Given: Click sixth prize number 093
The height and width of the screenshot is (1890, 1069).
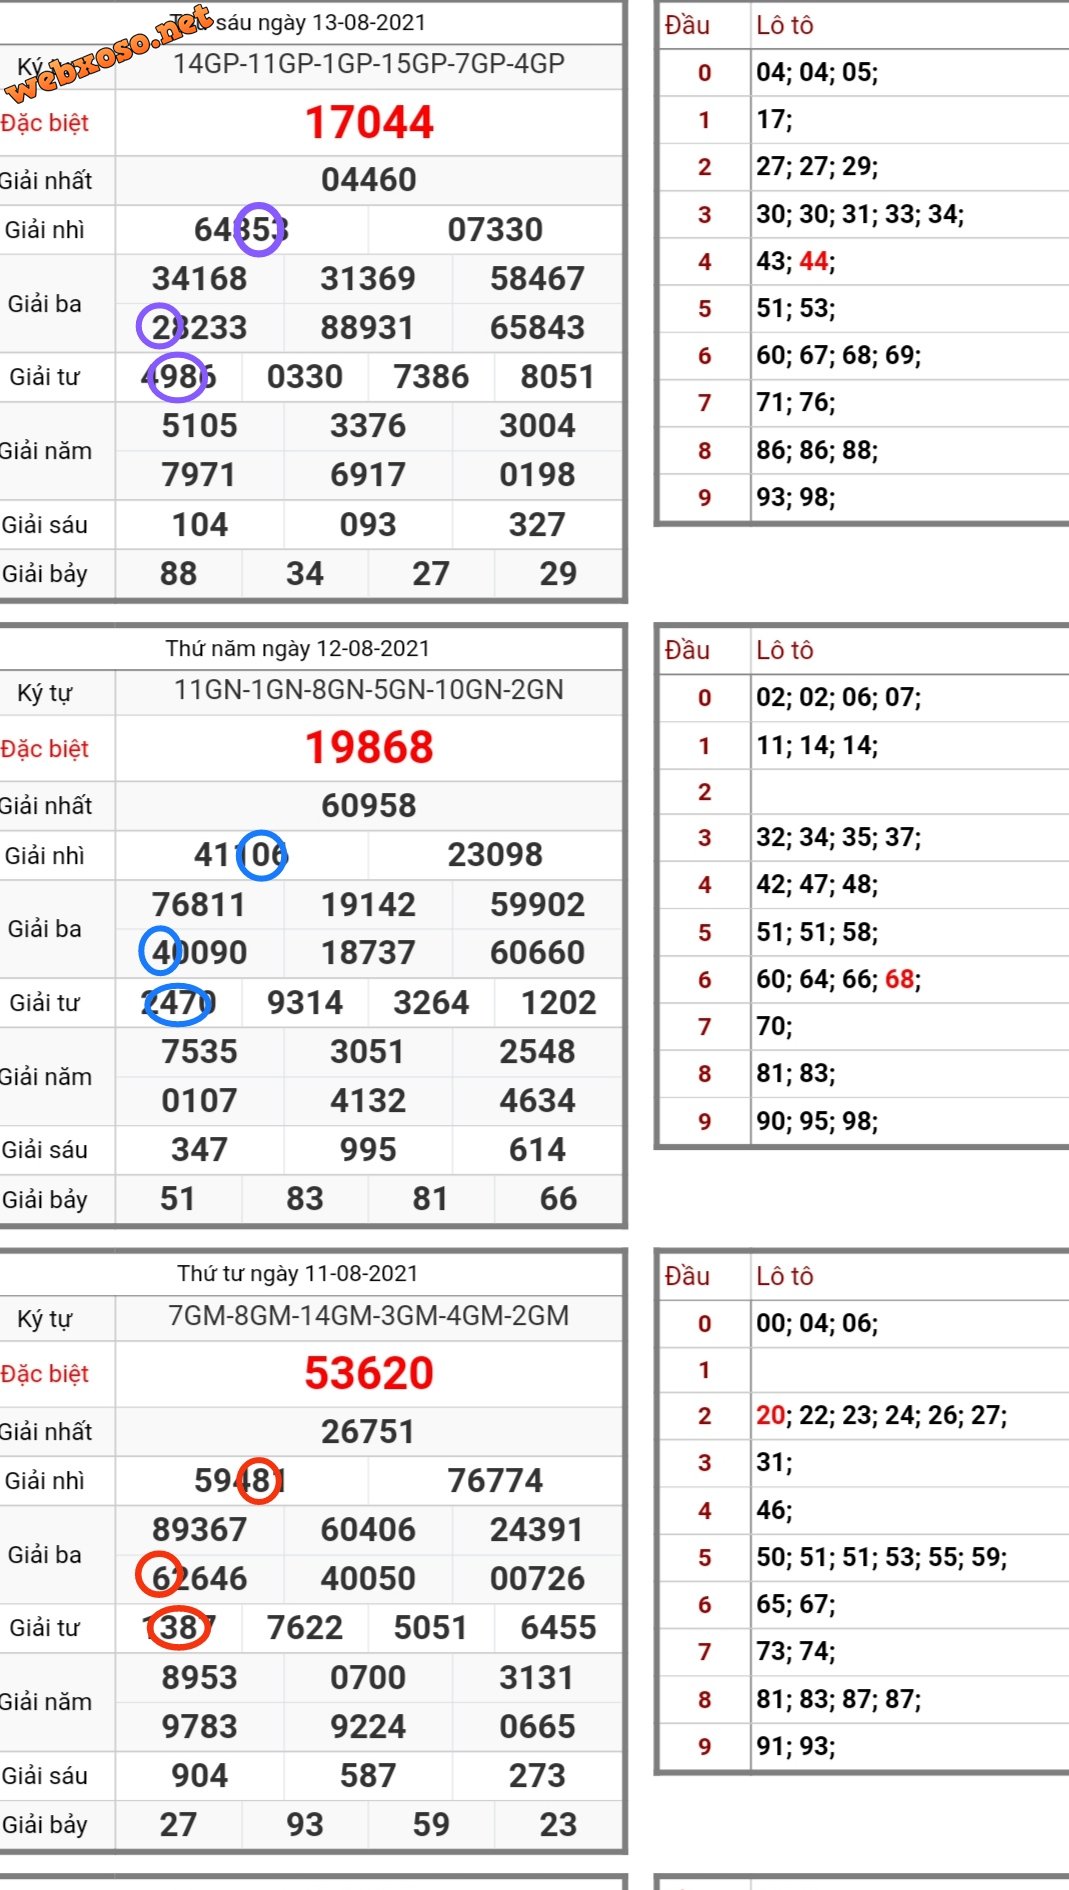Looking at the screenshot, I should pyautogui.click(x=368, y=525).
